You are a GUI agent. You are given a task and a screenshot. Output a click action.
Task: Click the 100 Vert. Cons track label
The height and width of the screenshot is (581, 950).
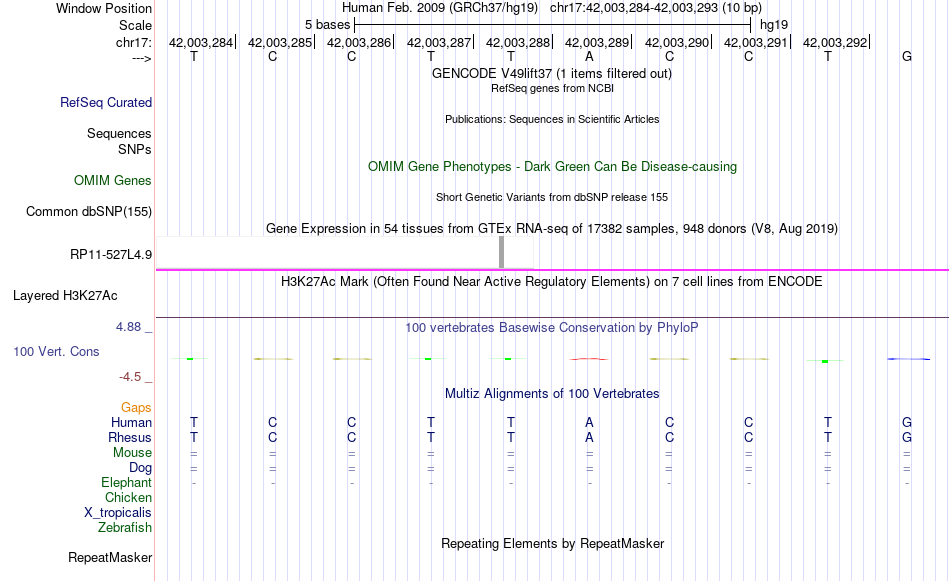point(56,351)
